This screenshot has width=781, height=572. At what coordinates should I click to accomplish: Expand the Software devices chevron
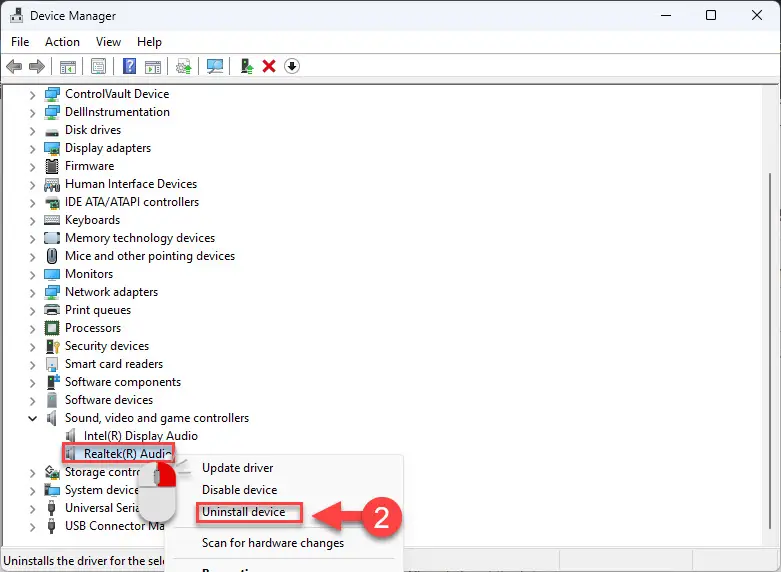32,401
